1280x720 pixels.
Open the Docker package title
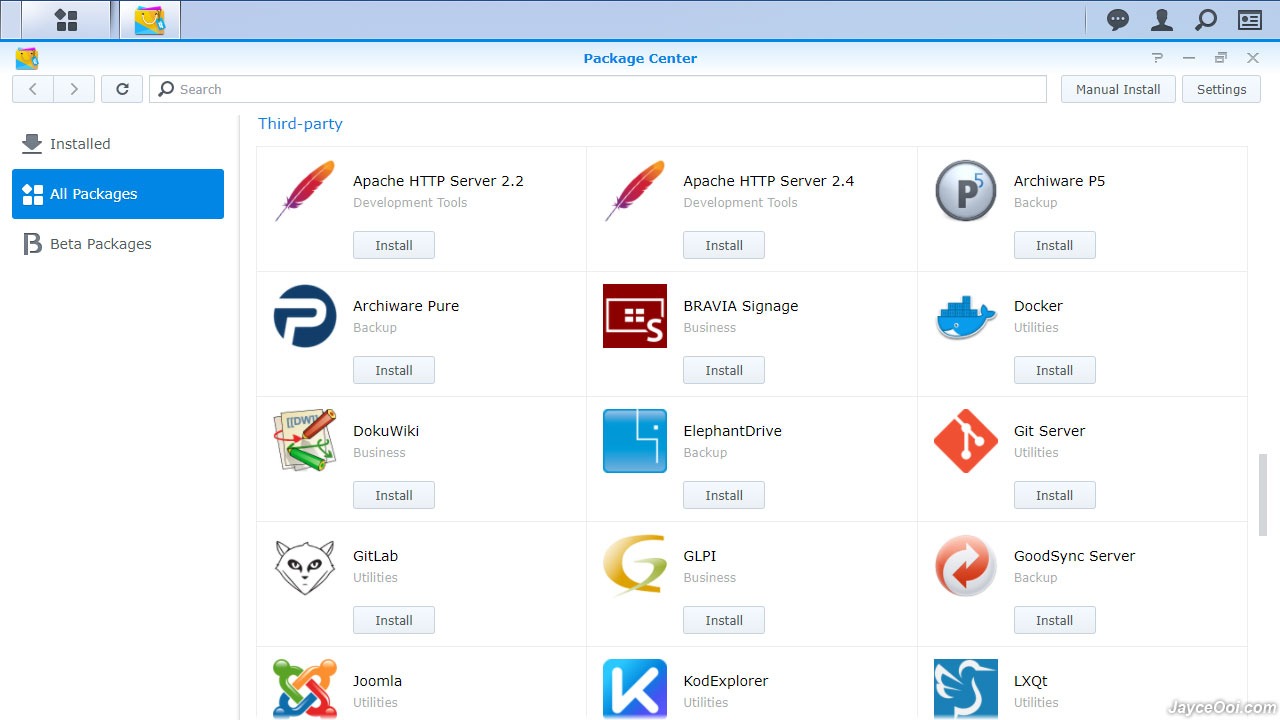1038,306
